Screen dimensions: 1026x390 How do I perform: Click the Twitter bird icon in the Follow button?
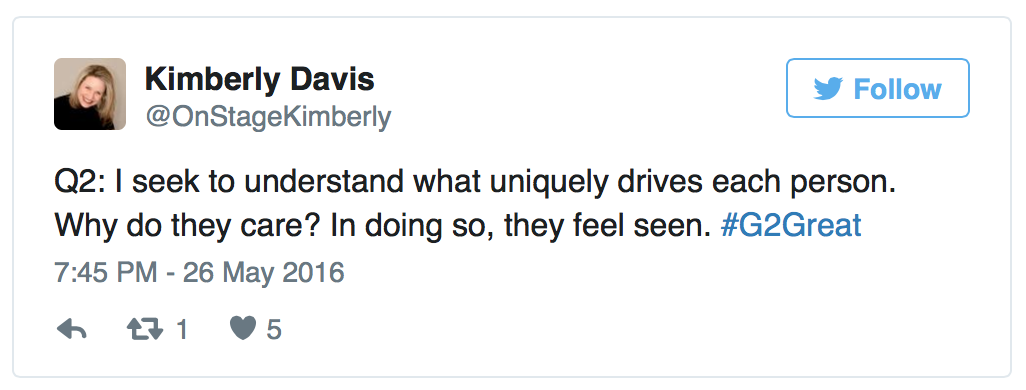[x=828, y=88]
